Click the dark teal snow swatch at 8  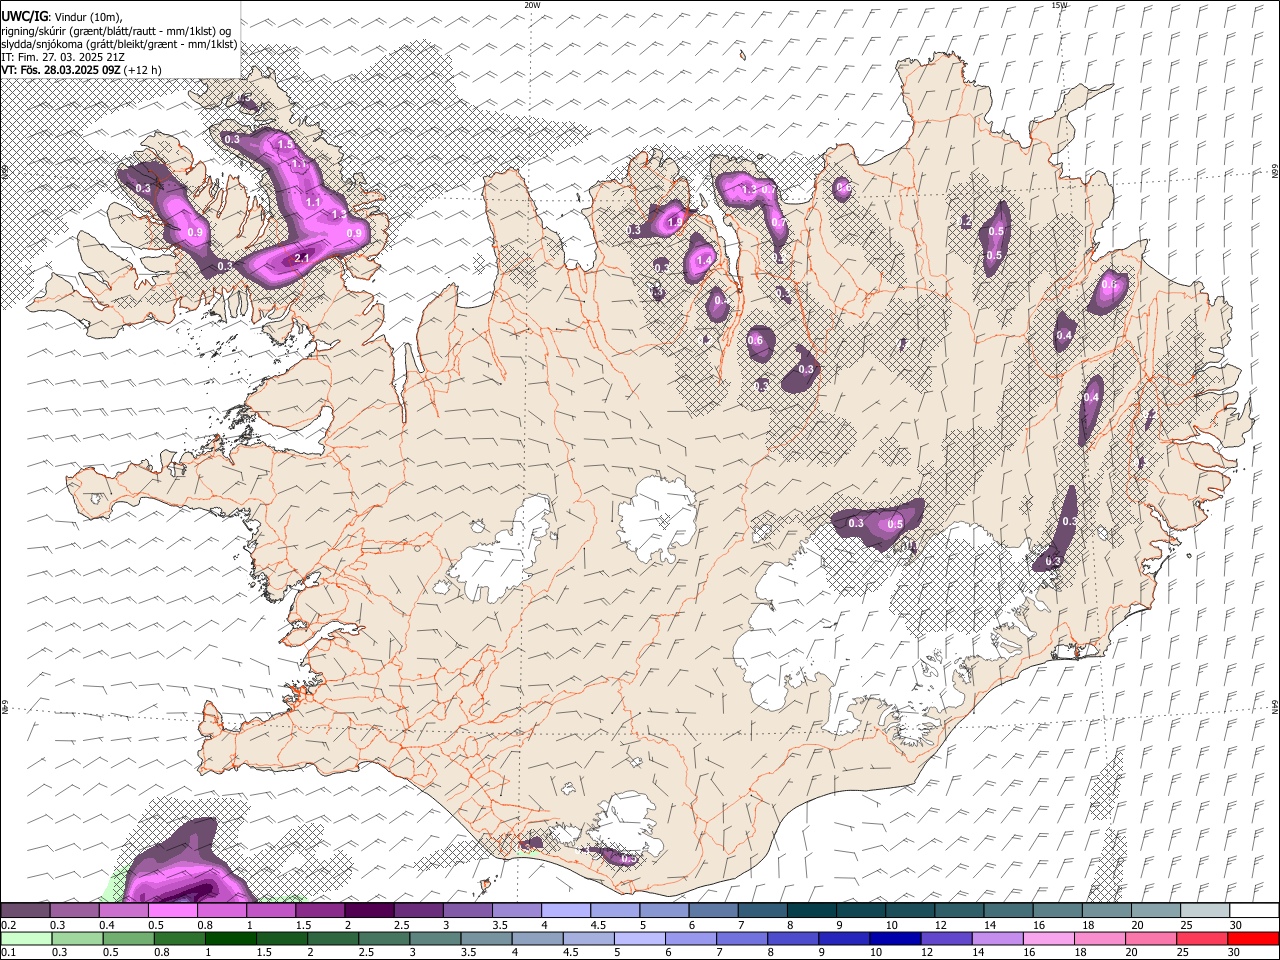pyautogui.click(x=811, y=910)
